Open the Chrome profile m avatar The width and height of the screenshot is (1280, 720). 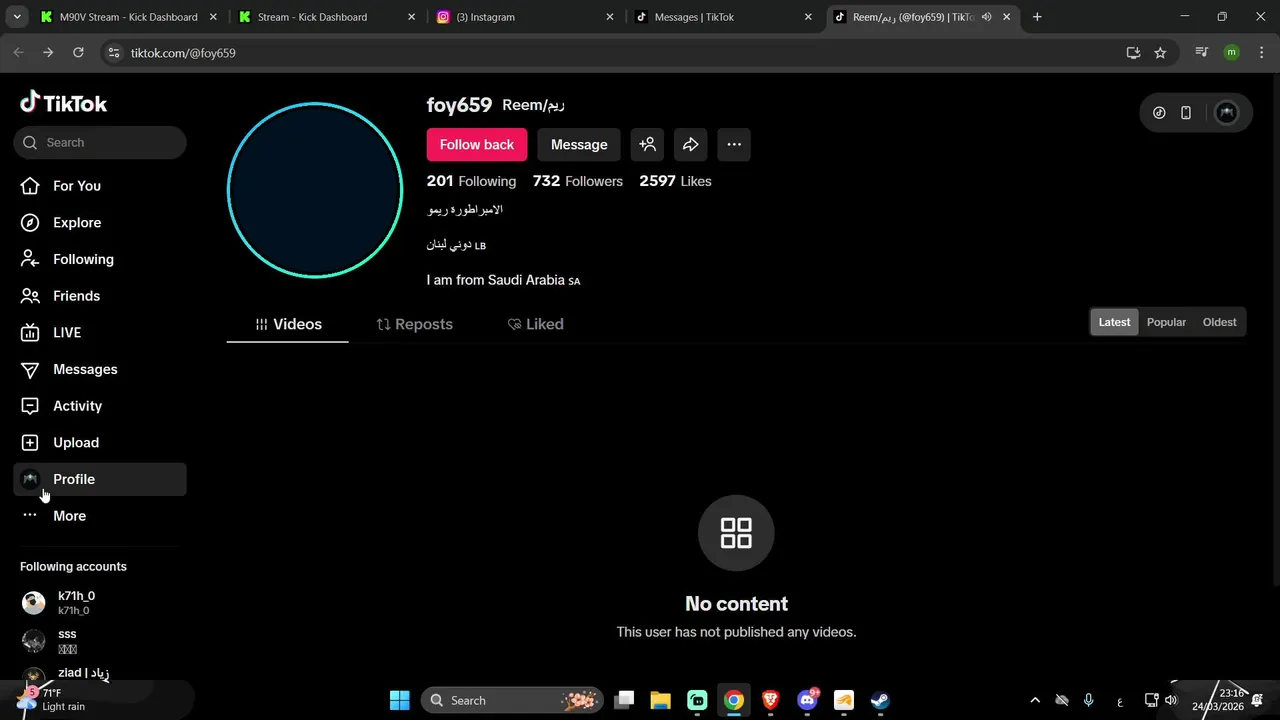click(x=1231, y=53)
